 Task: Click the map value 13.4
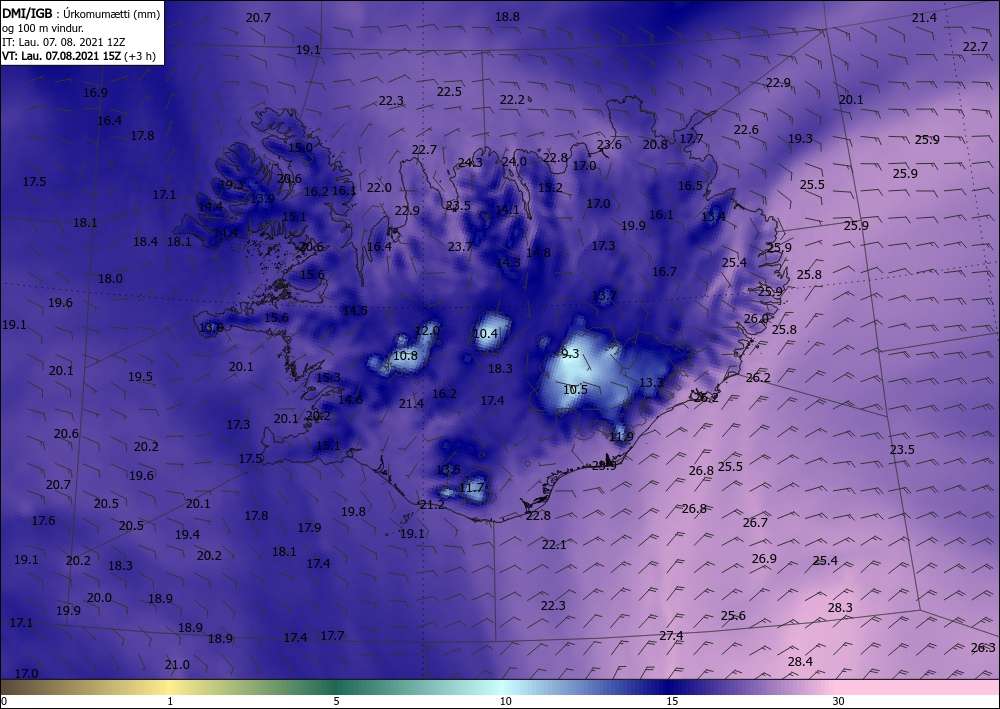[713, 217]
